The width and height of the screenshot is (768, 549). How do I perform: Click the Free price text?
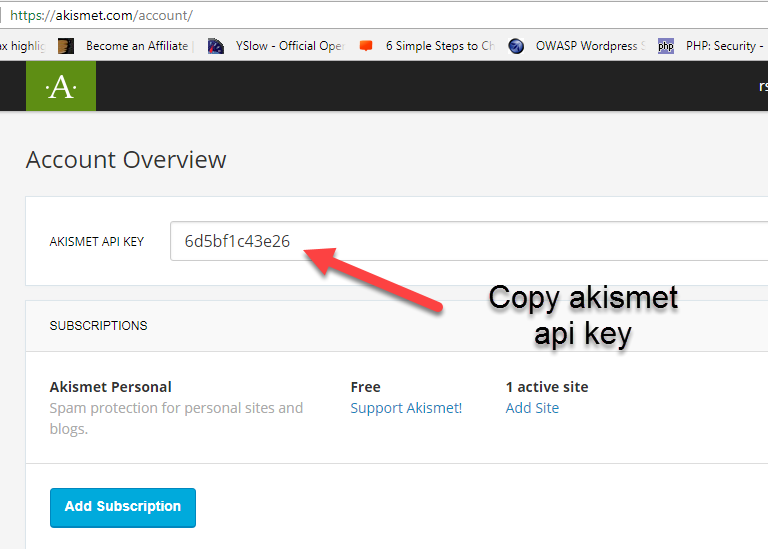[365, 387]
